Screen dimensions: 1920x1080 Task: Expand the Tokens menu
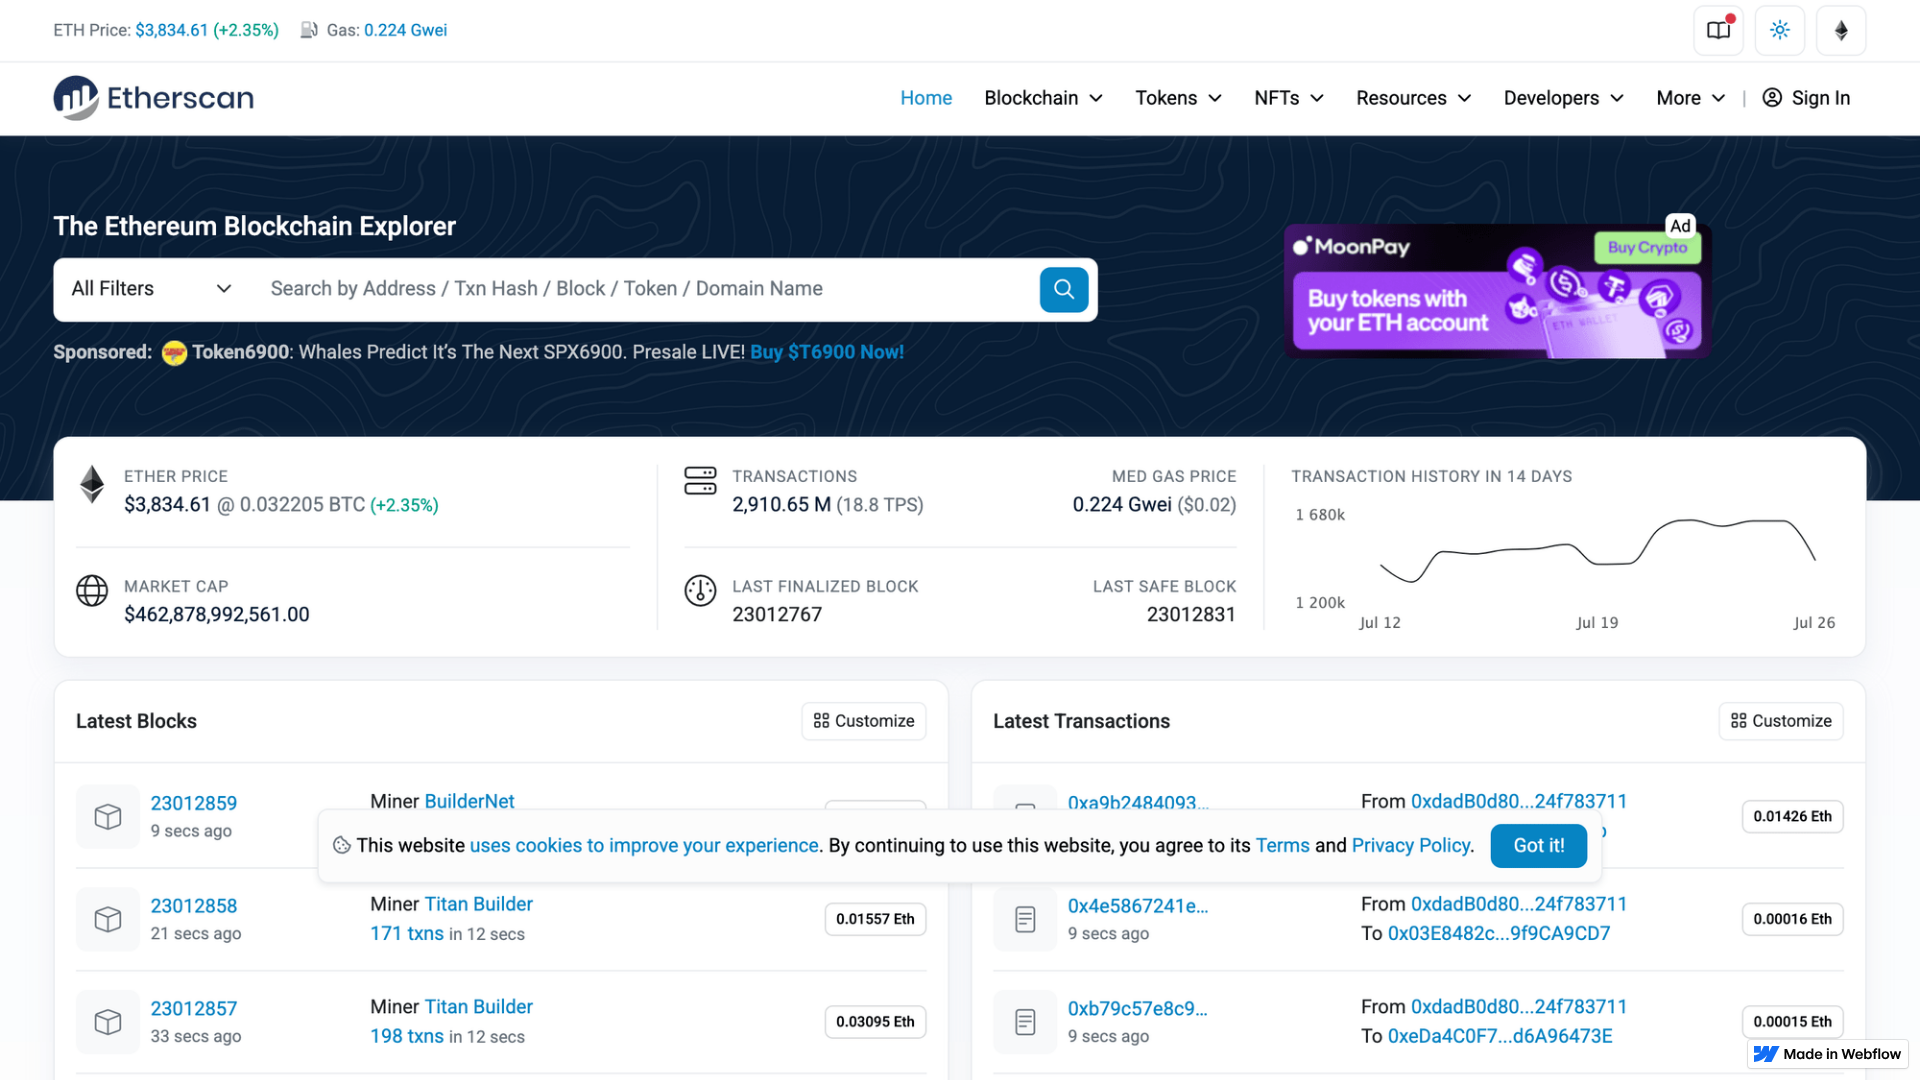pyautogui.click(x=1178, y=98)
